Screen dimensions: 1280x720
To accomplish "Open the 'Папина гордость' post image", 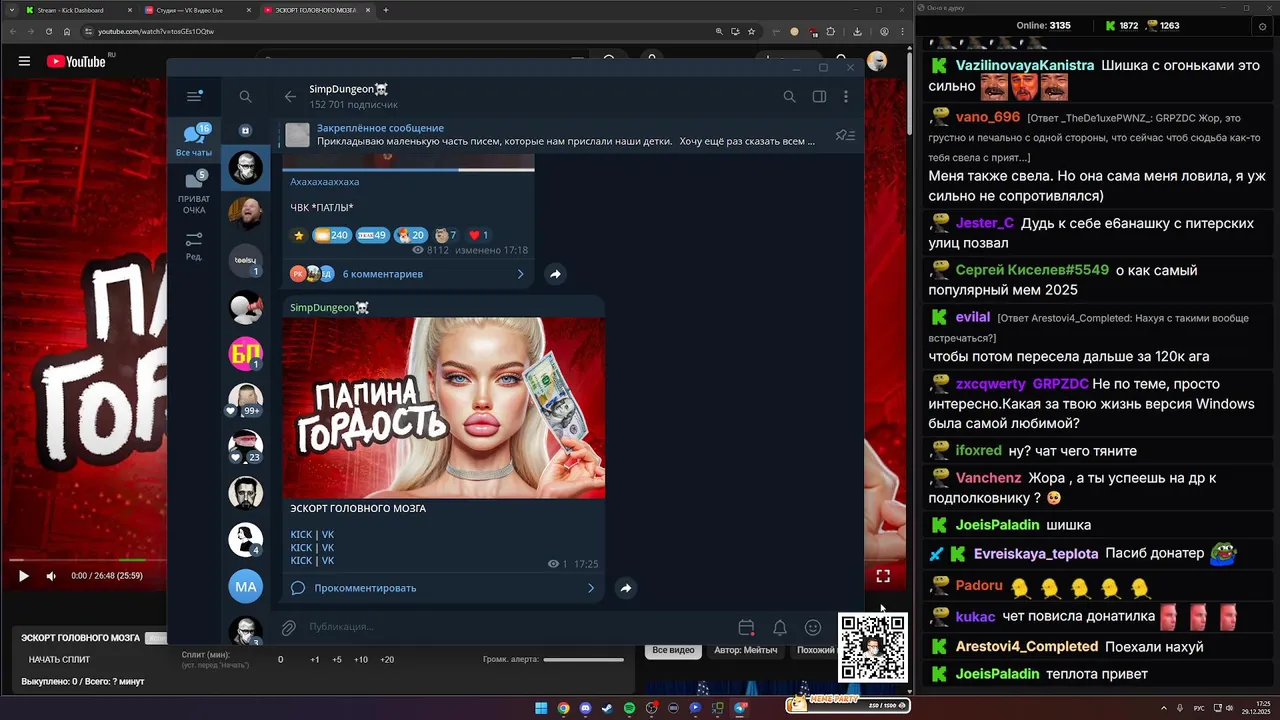I will click(444, 408).
